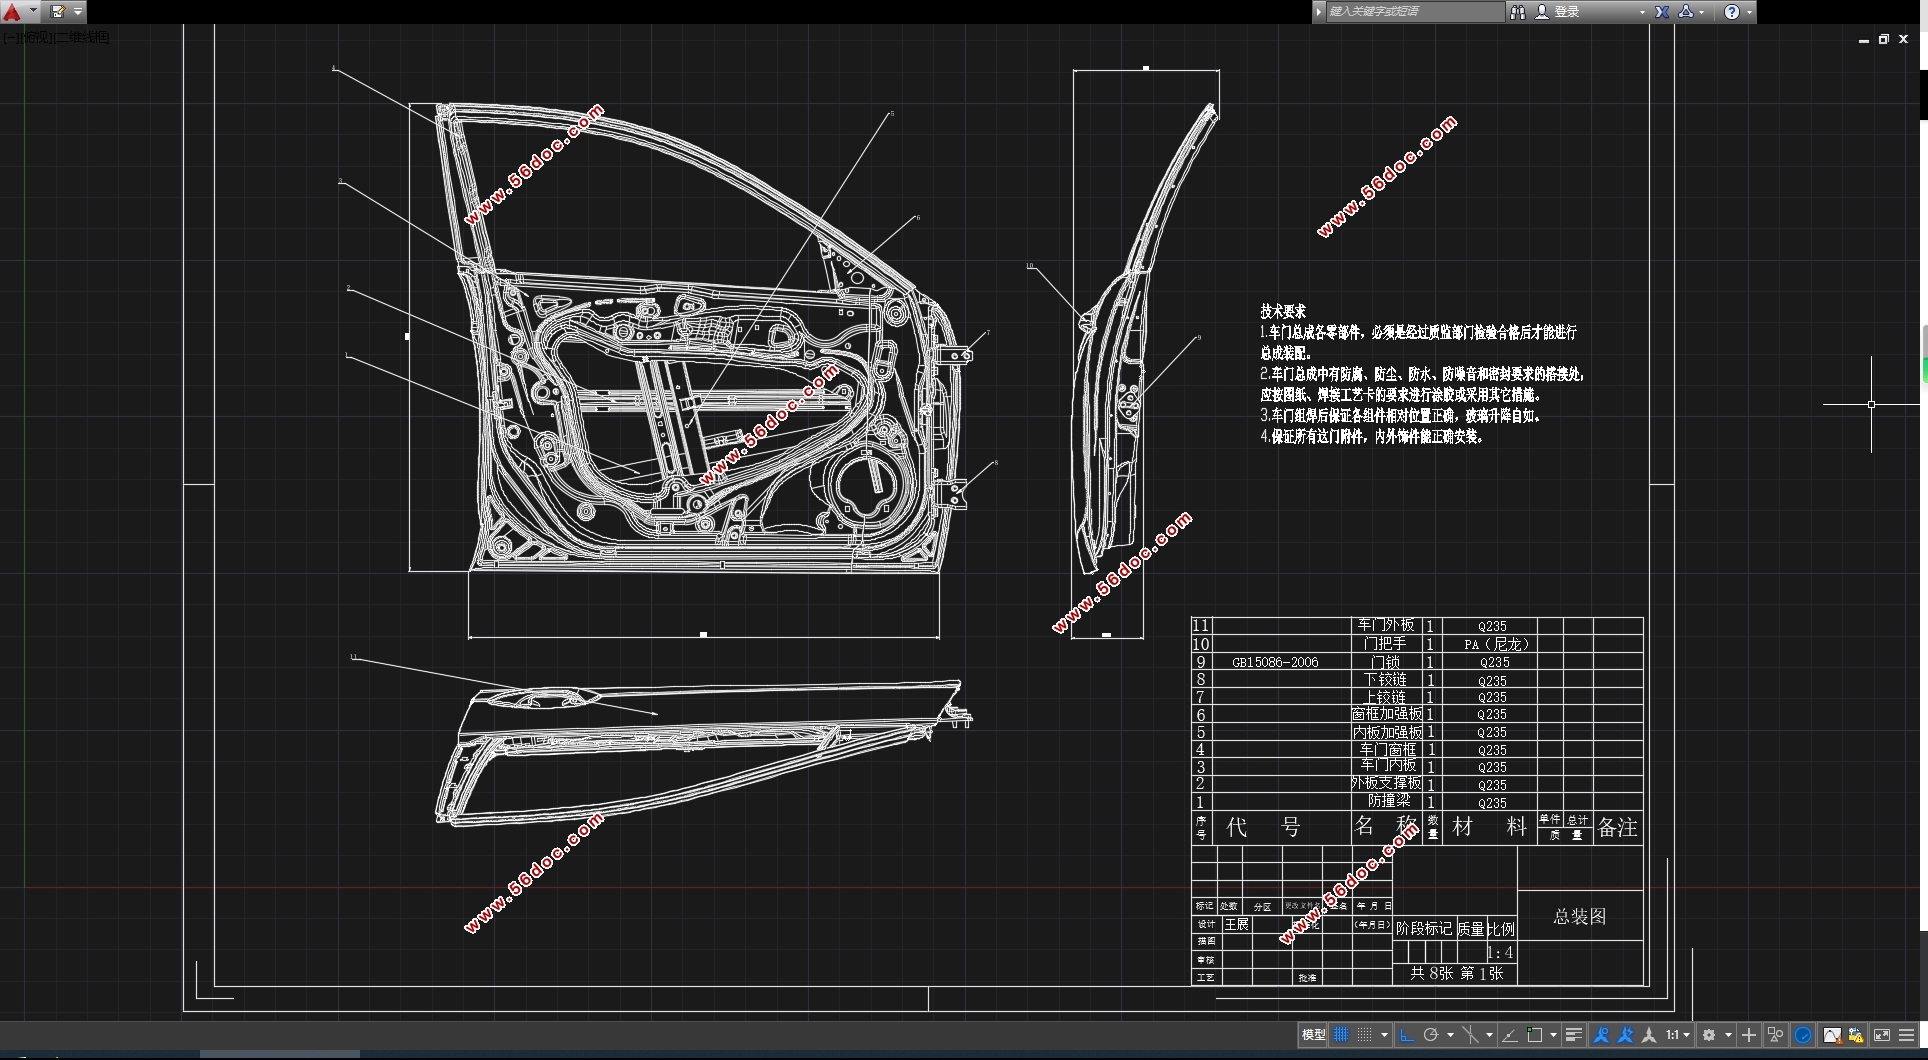Toggle ortho mode in status bar

coord(1407,1035)
